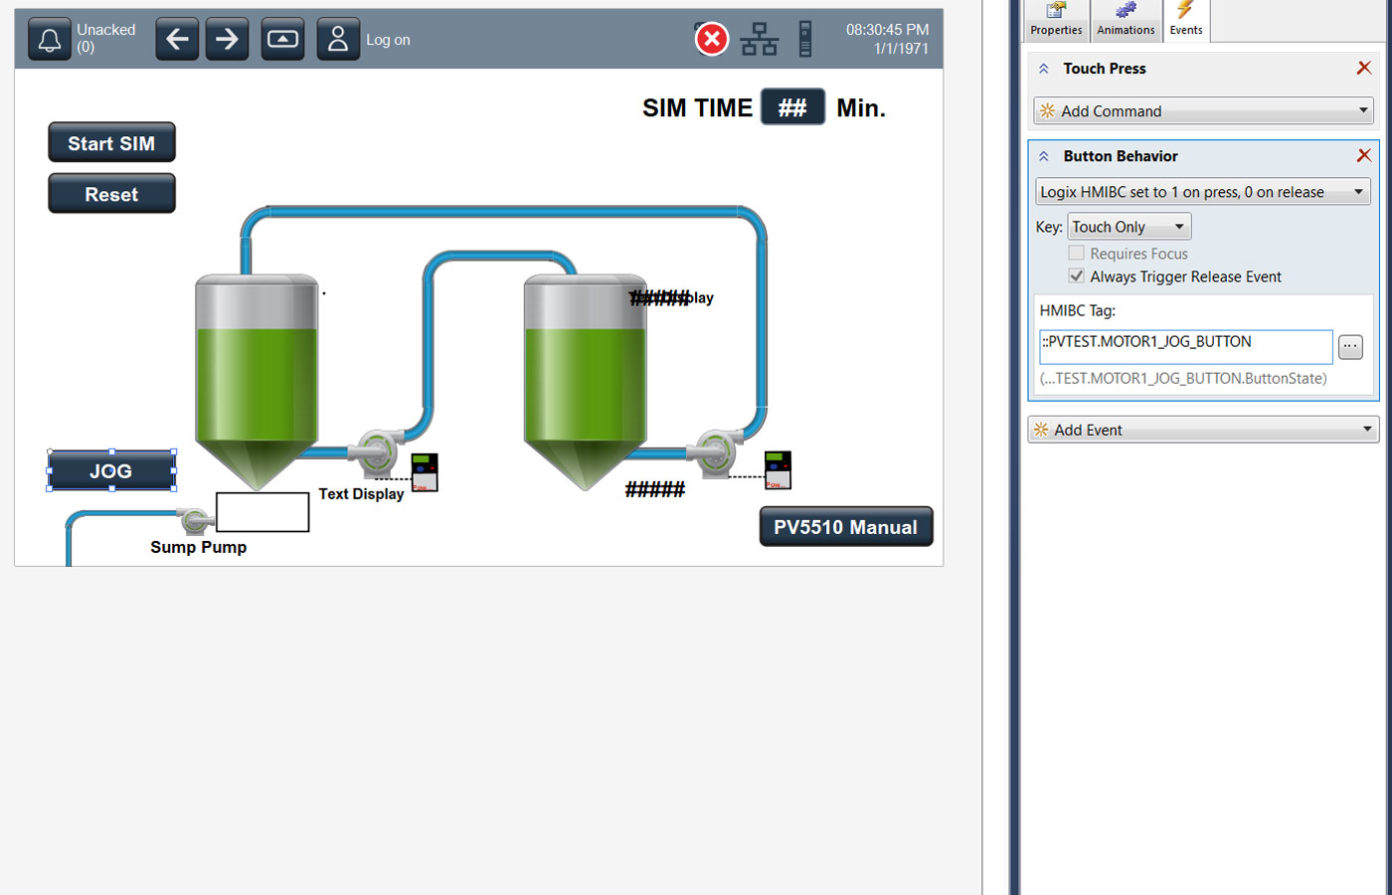Select the navigate back arrow icon
The width and height of the screenshot is (1392, 895).
[x=177, y=39]
